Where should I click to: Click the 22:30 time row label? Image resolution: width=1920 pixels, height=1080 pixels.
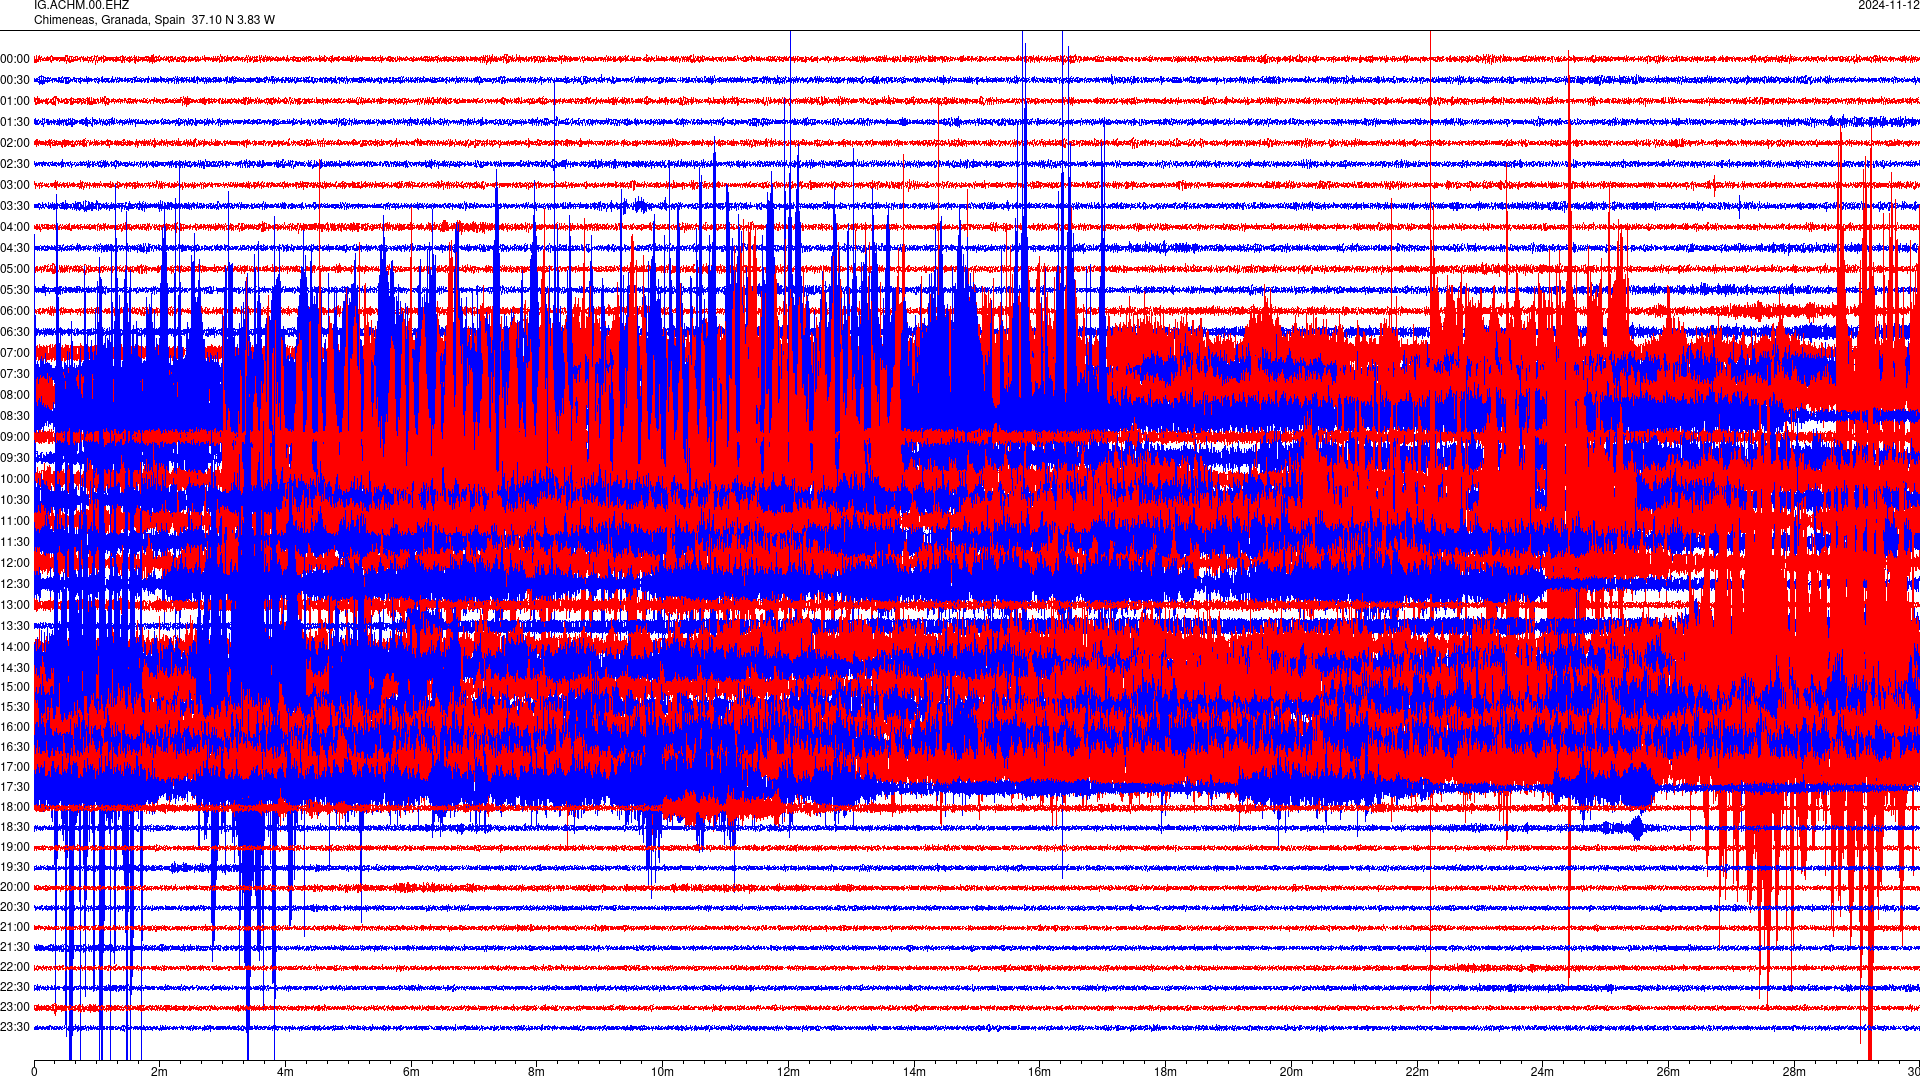pyautogui.click(x=15, y=987)
